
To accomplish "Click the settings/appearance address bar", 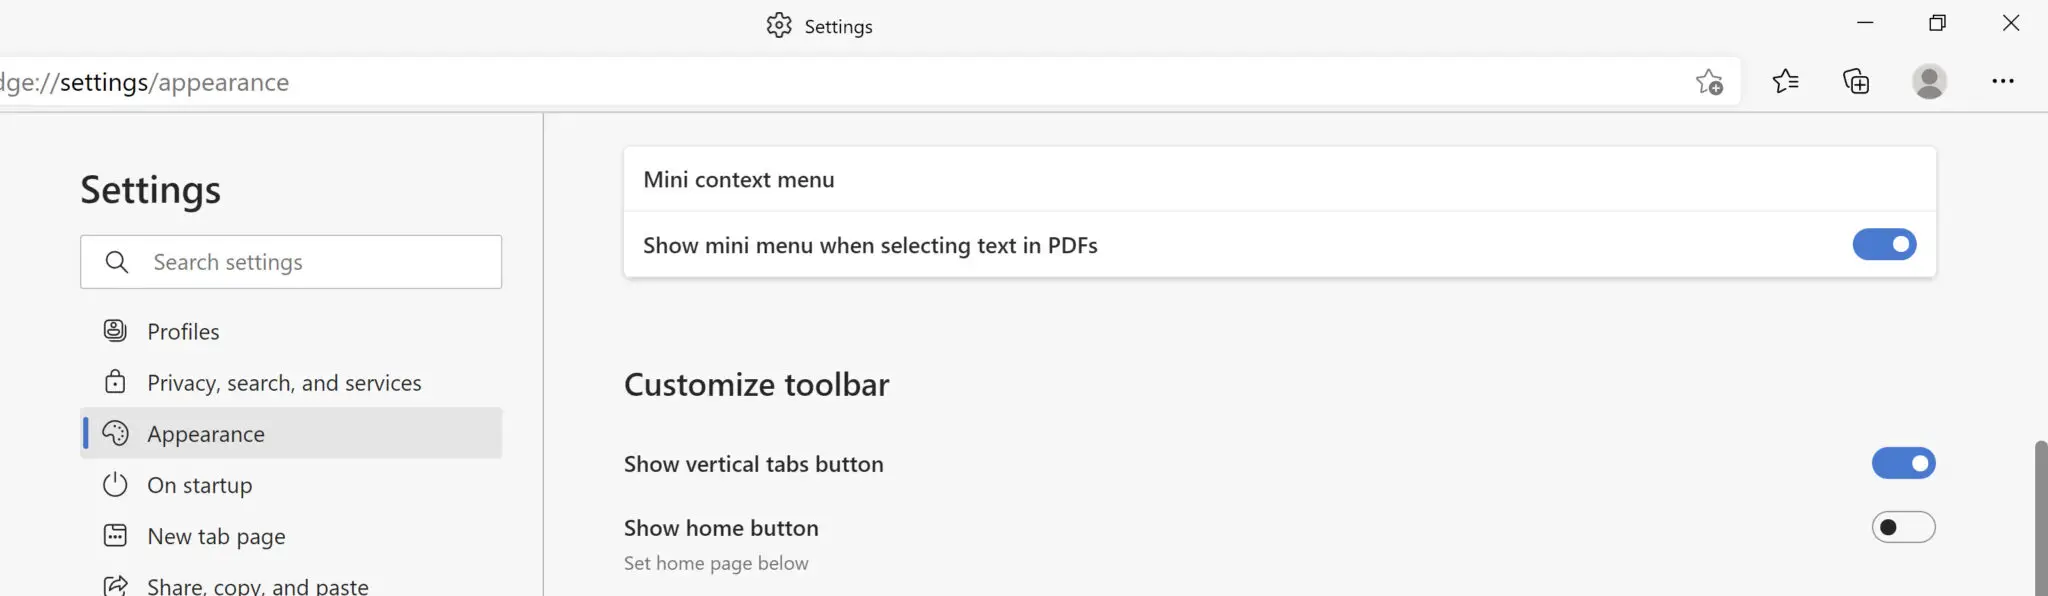I will pos(840,82).
